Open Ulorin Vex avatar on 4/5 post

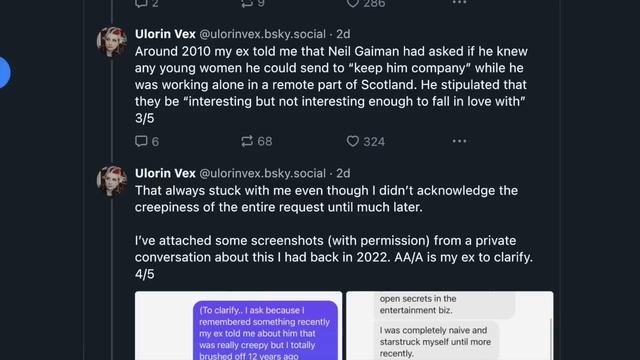click(112, 181)
